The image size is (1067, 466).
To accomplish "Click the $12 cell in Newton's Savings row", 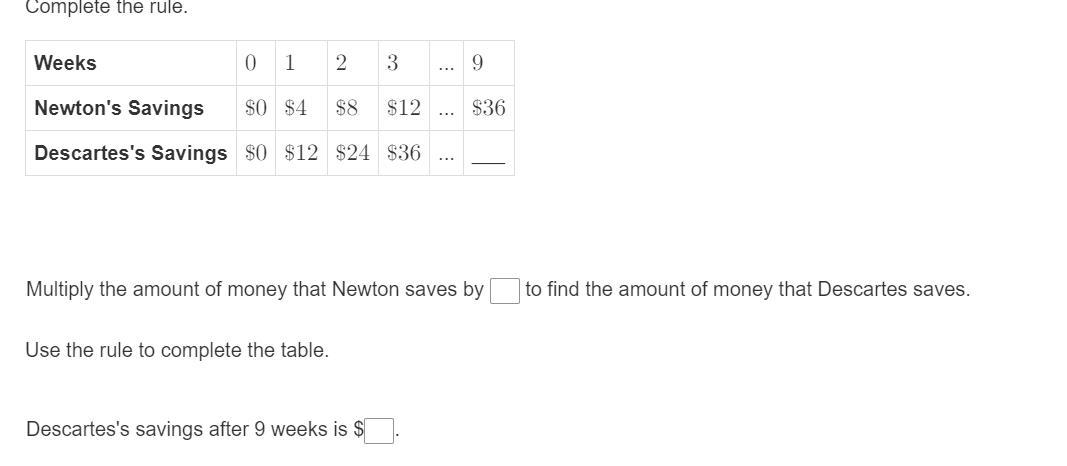I will [x=404, y=108].
